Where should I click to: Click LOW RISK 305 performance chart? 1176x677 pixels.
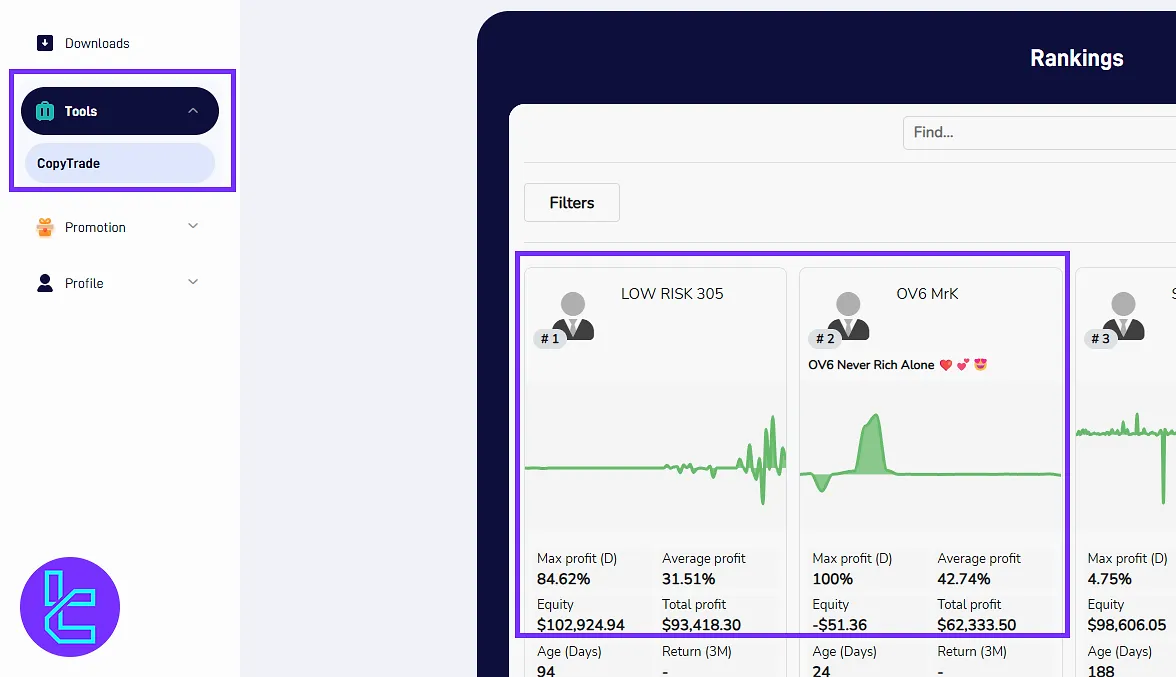(x=656, y=460)
